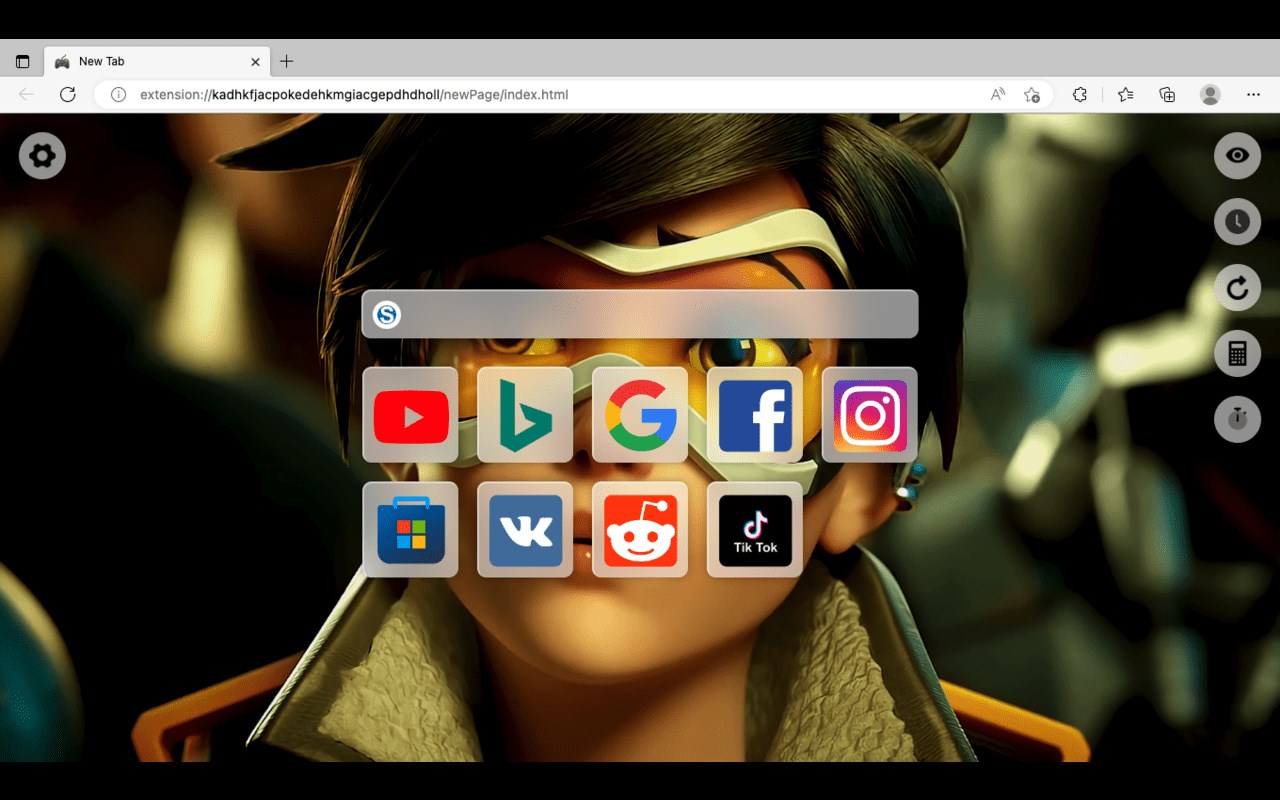This screenshot has height=800, width=1280.
Task: Open a new tab with plus button
Action: 287,61
